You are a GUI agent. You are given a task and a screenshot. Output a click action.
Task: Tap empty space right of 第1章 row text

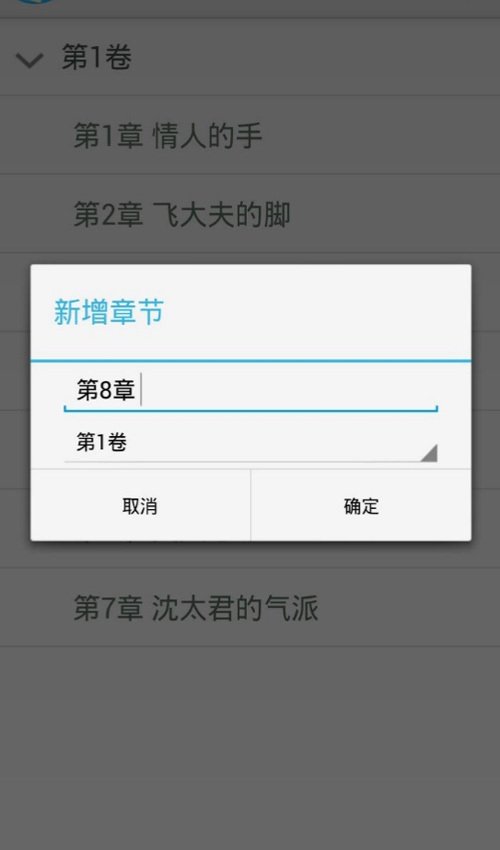381,135
